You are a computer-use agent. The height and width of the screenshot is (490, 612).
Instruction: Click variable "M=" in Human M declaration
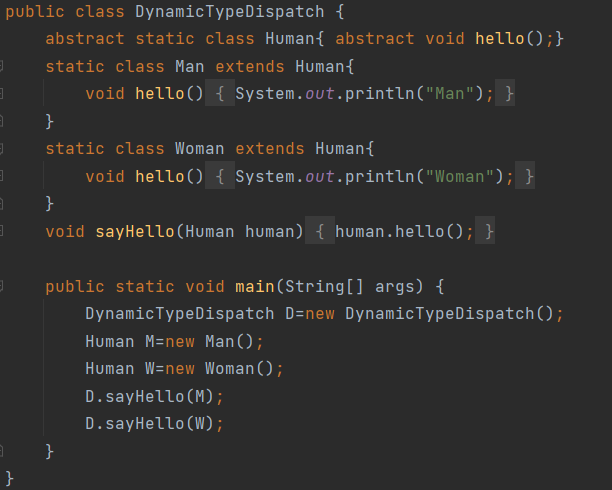pyautogui.click(x=155, y=342)
